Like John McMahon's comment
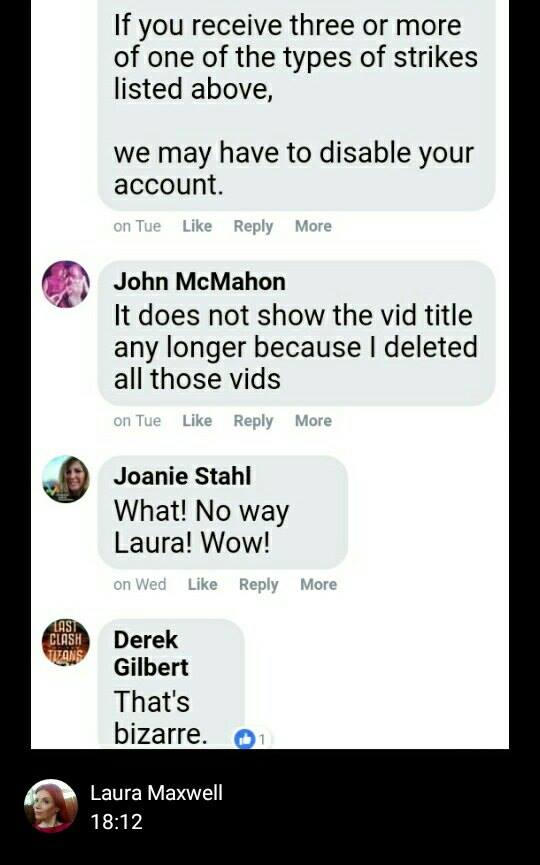Screen dimensions: 540x865 click(x=197, y=421)
